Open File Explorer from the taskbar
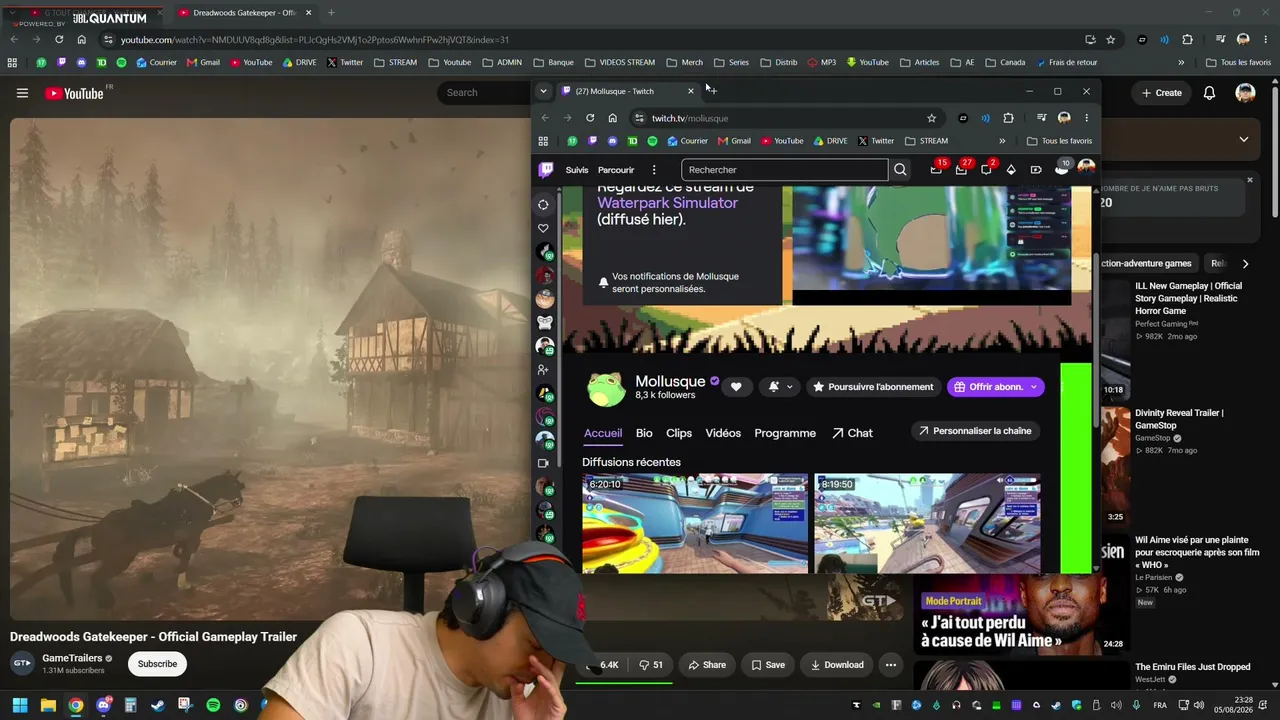 pyautogui.click(x=48, y=705)
